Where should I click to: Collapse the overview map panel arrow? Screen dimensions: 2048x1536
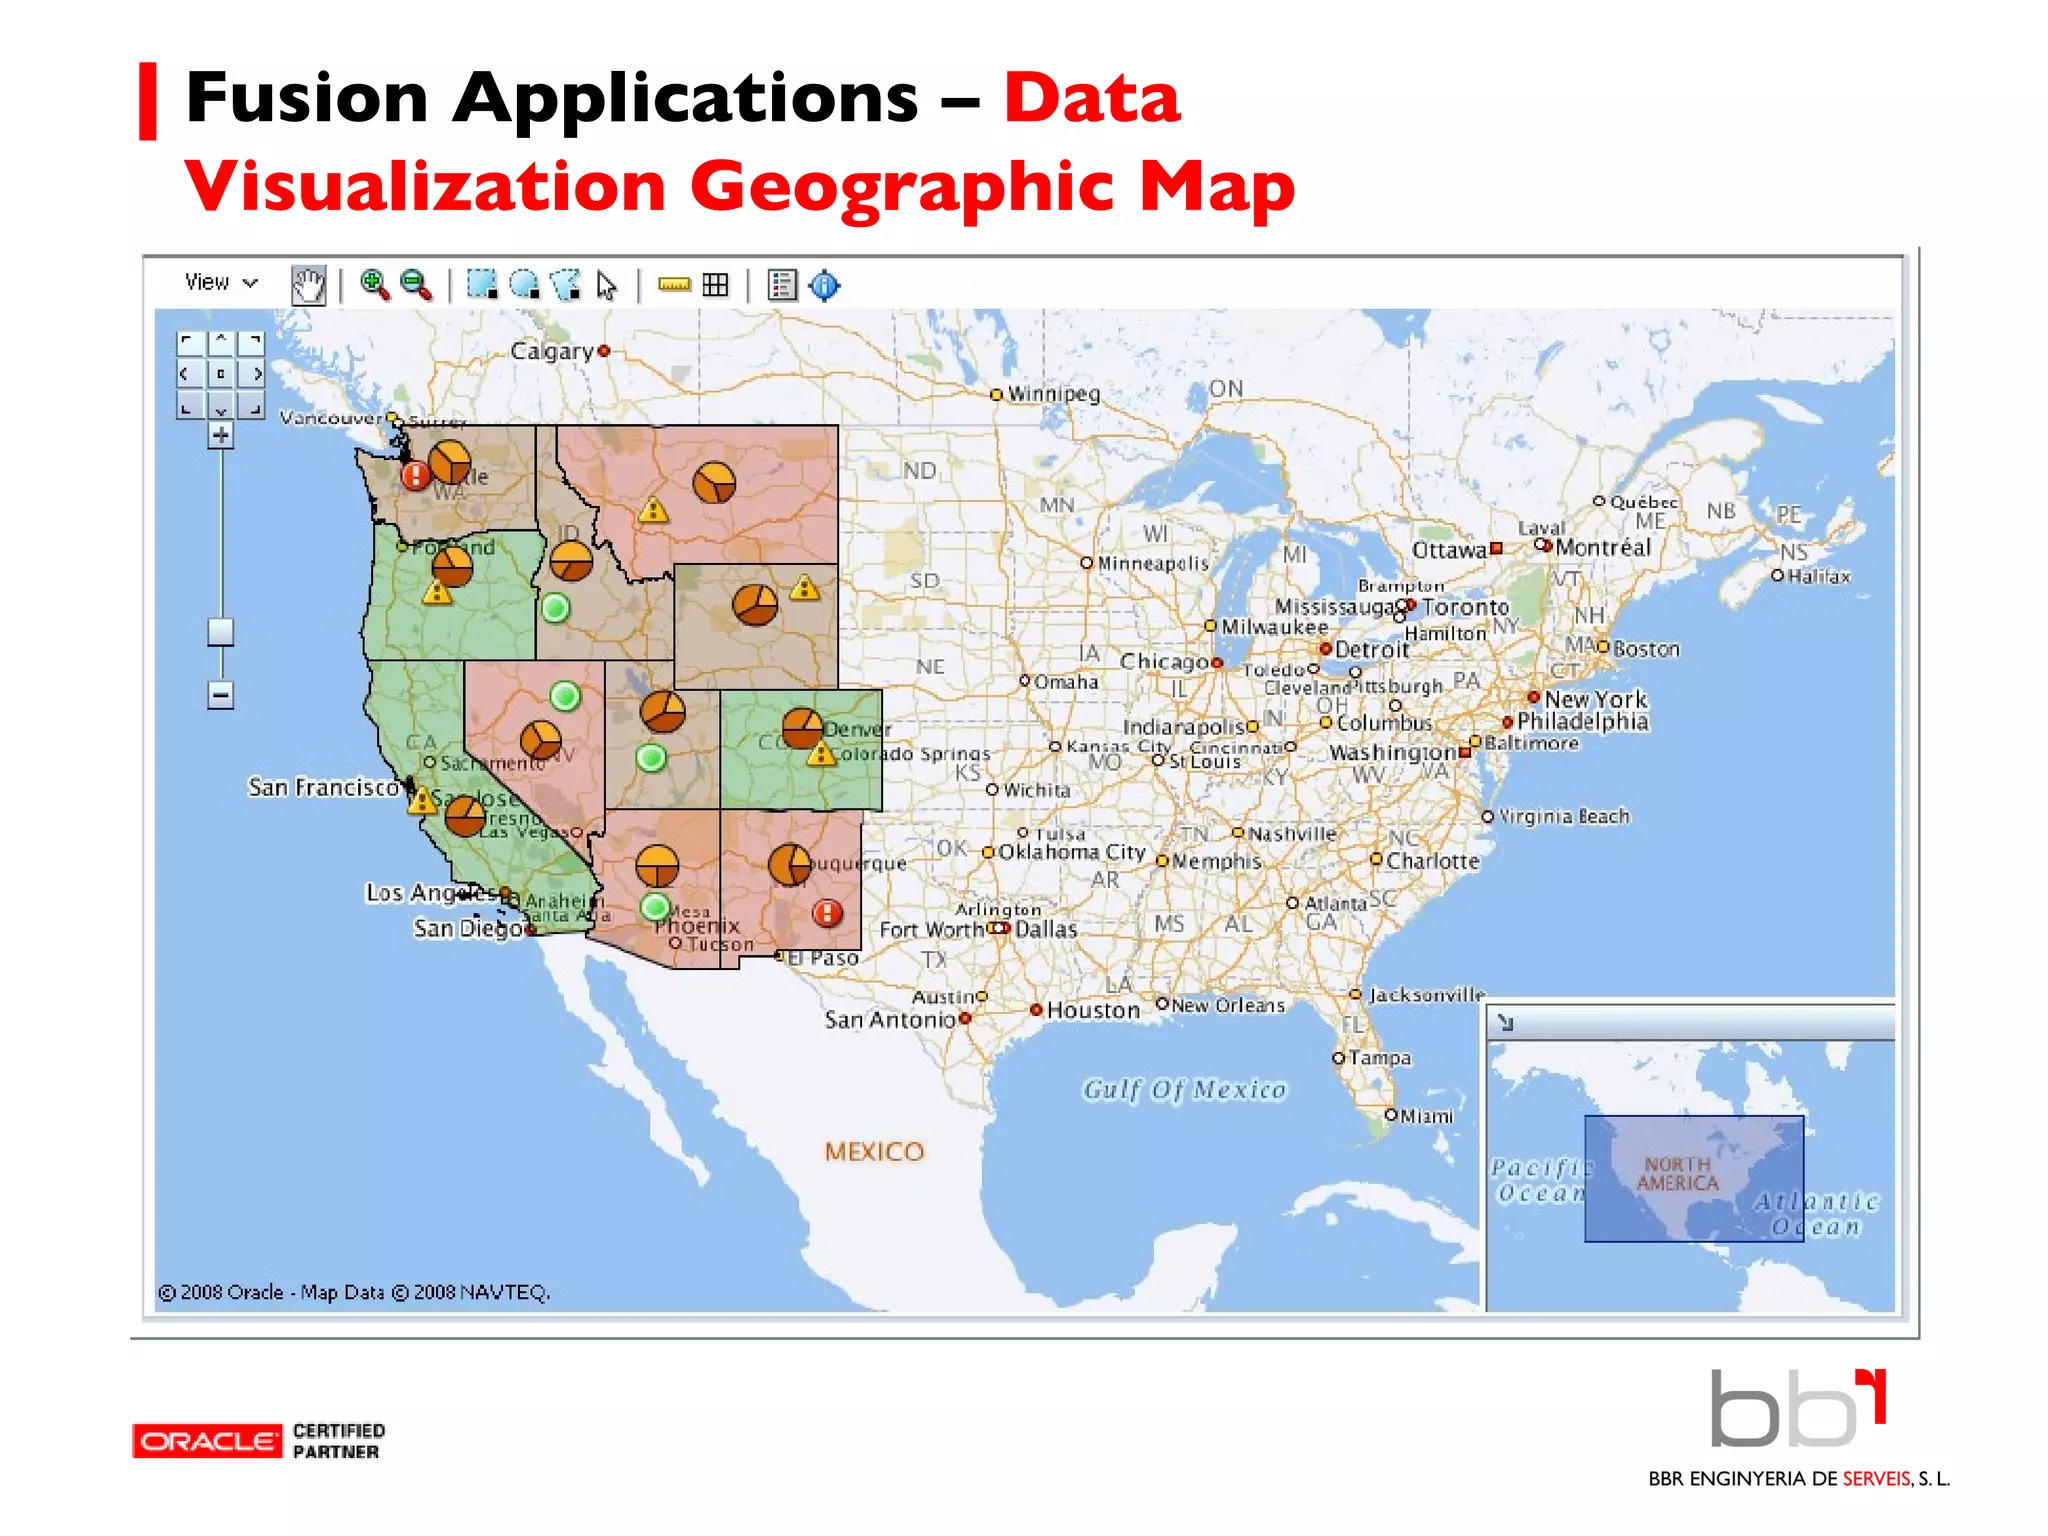pos(1506,1023)
